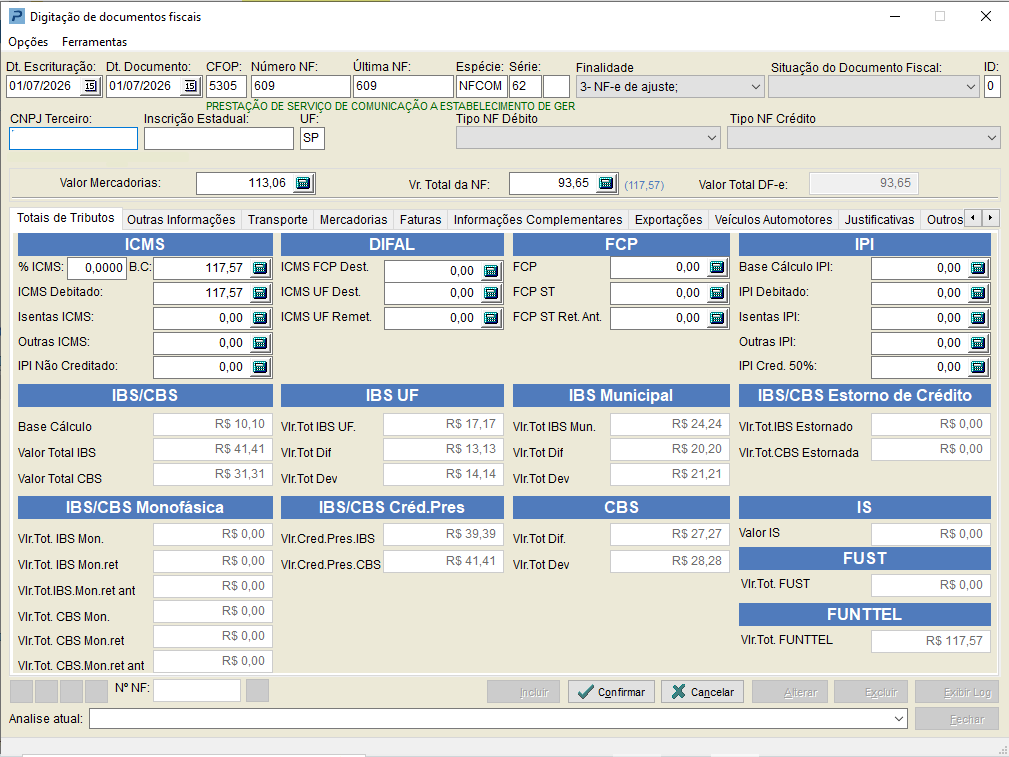The height and width of the screenshot is (757, 1009).
Task: Switch to Justificativas tab
Action: tap(880, 220)
